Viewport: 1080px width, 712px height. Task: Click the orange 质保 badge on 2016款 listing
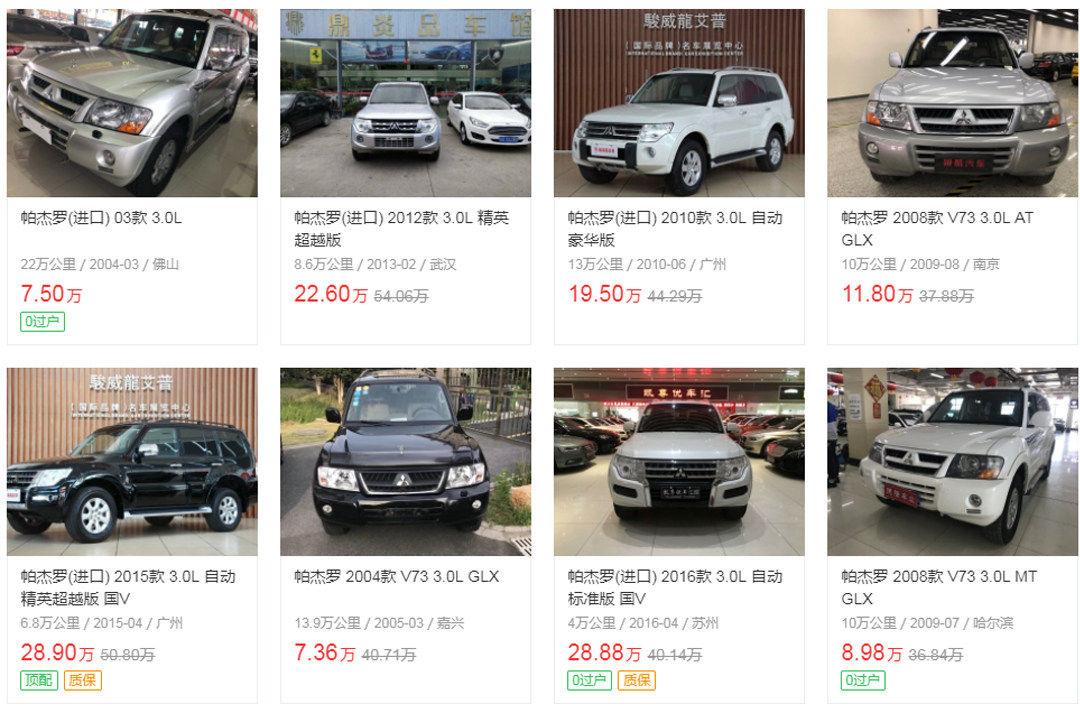tap(636, 680)
